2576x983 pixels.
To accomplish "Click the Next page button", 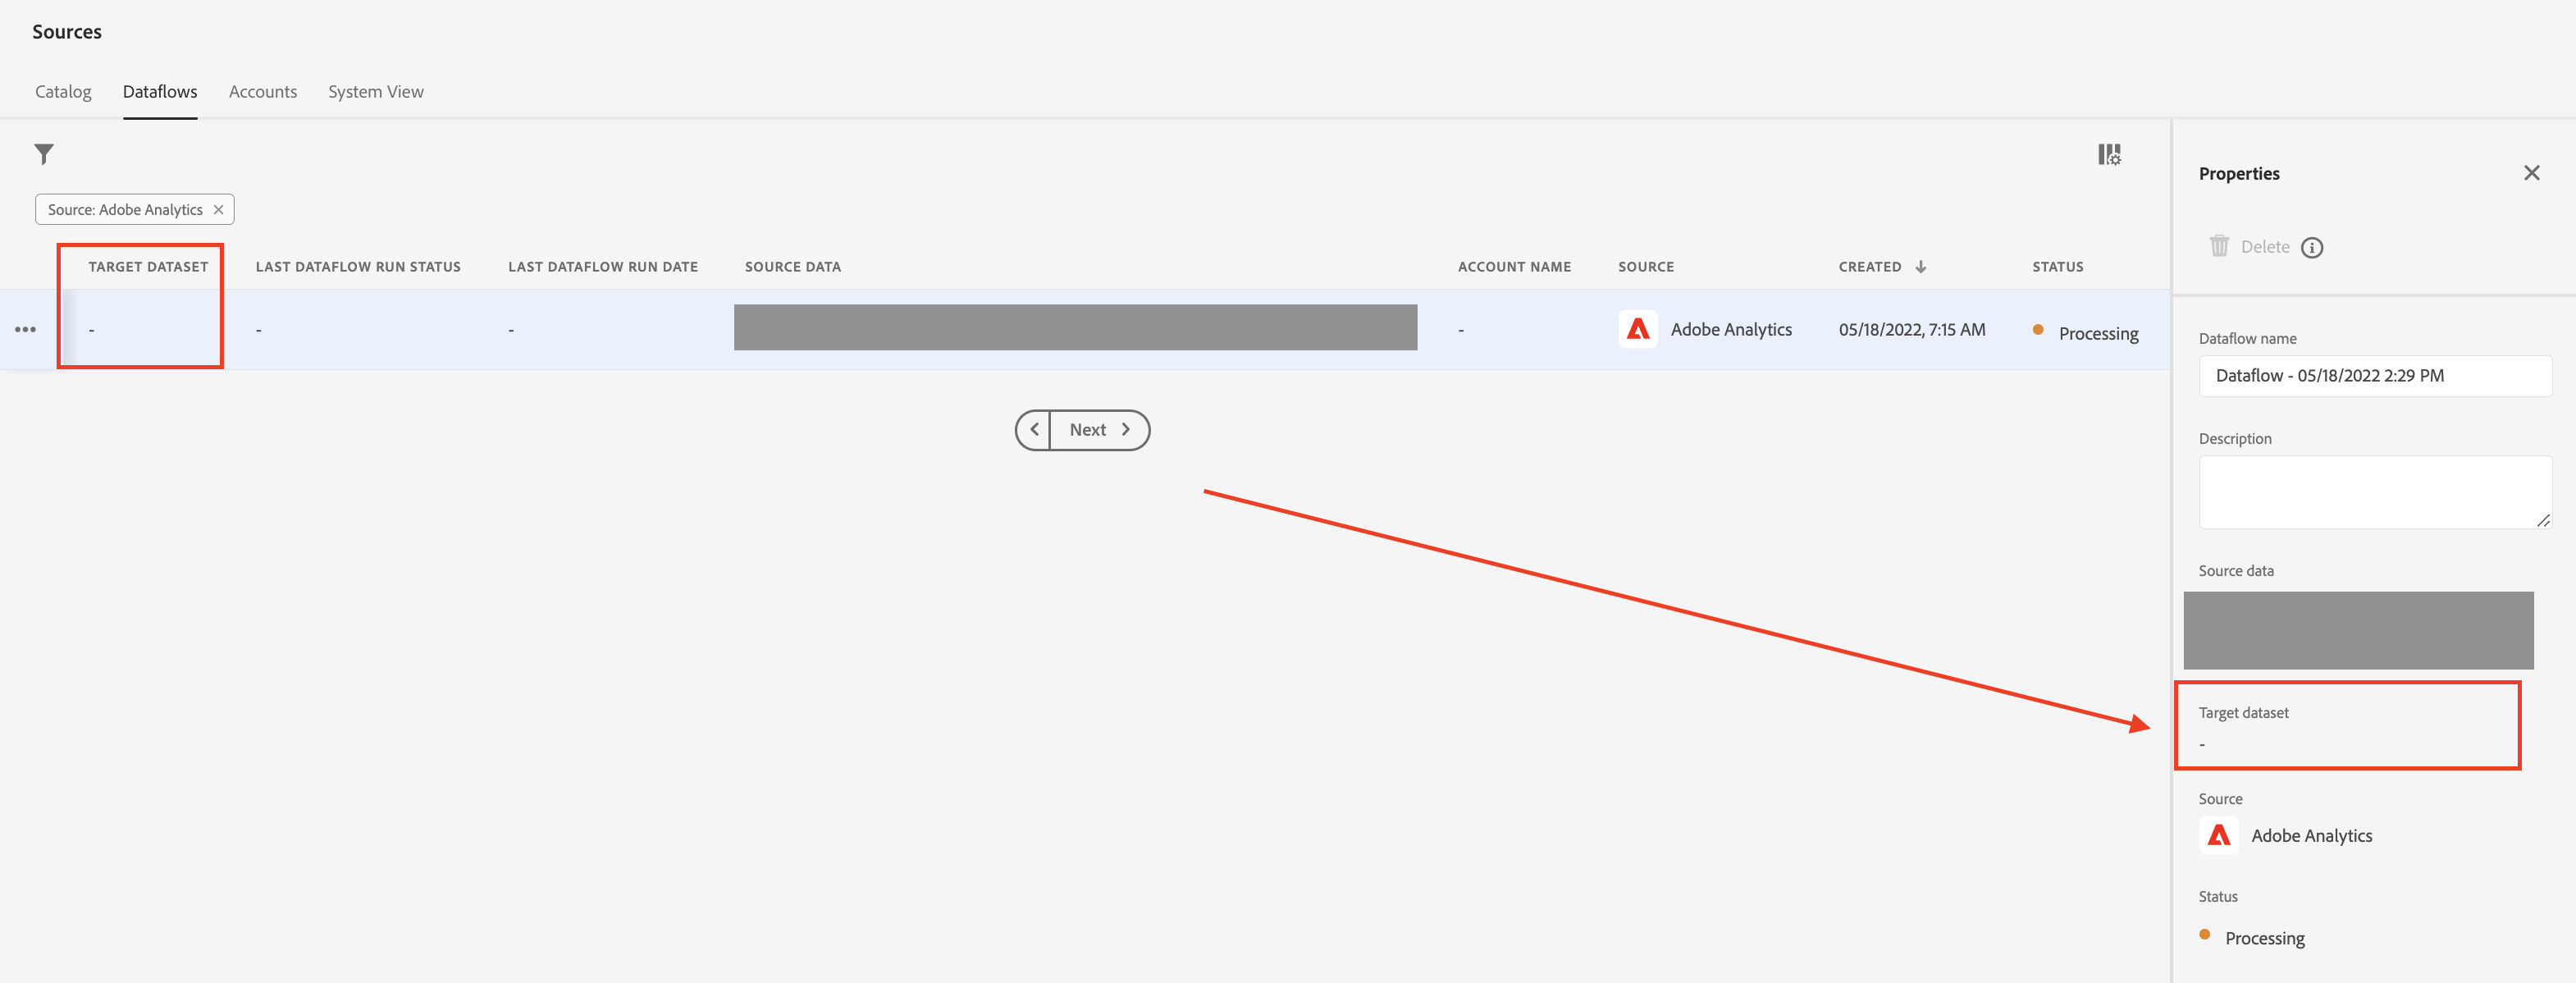I will (1098, 430).
